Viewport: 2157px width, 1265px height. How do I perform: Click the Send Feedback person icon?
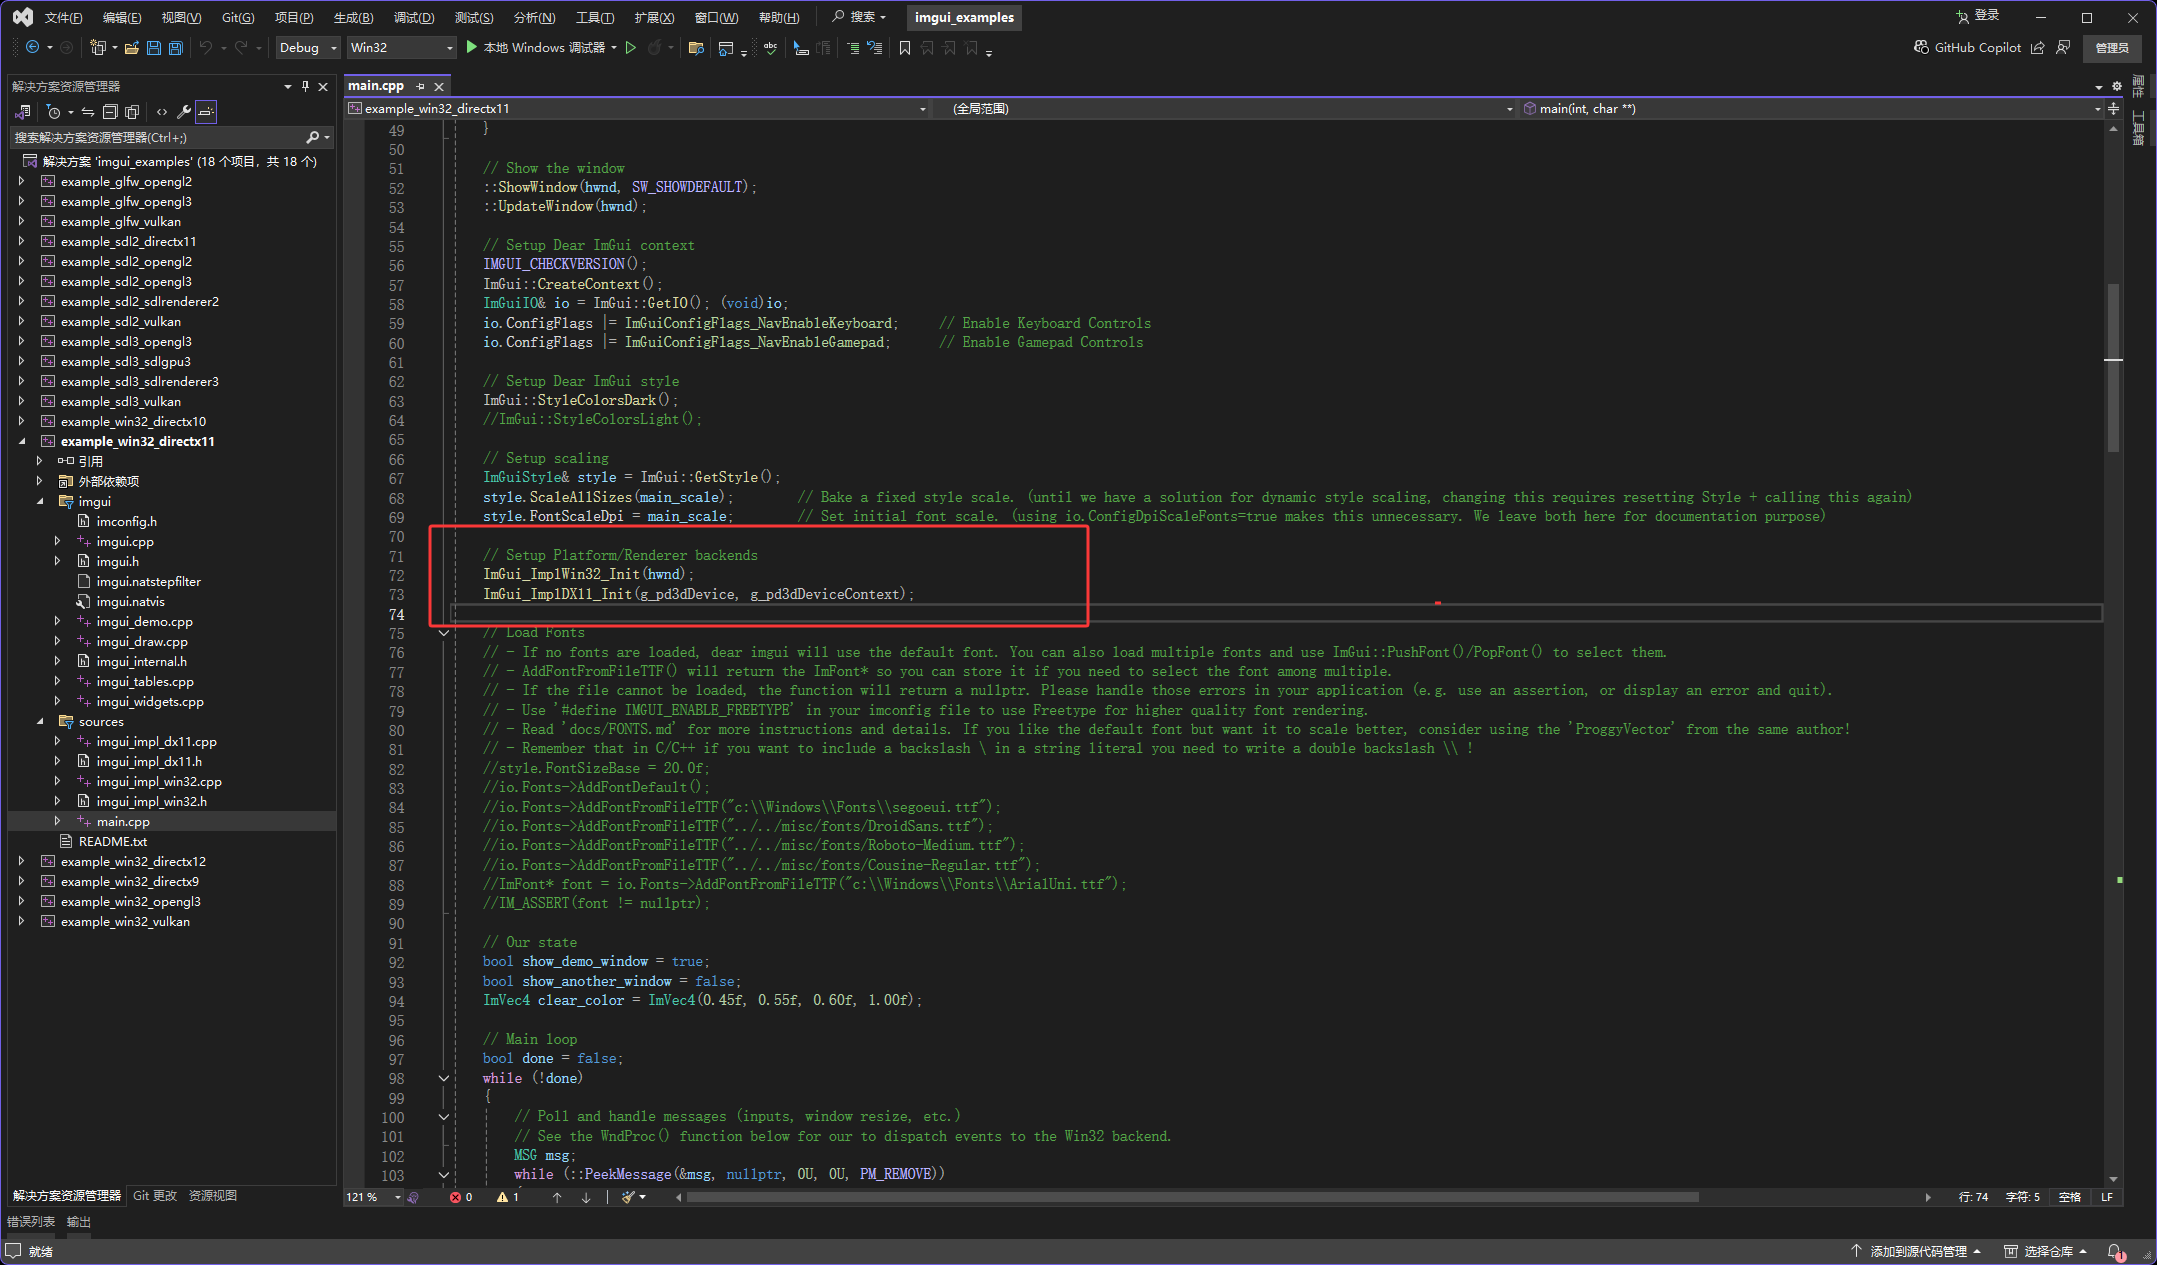(2063, 47)
